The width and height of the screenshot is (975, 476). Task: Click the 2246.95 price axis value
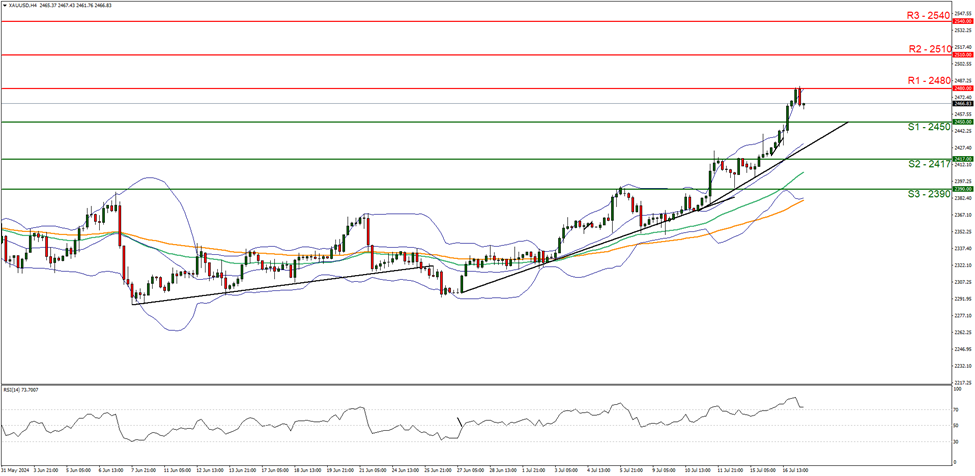tap(962, 350)
